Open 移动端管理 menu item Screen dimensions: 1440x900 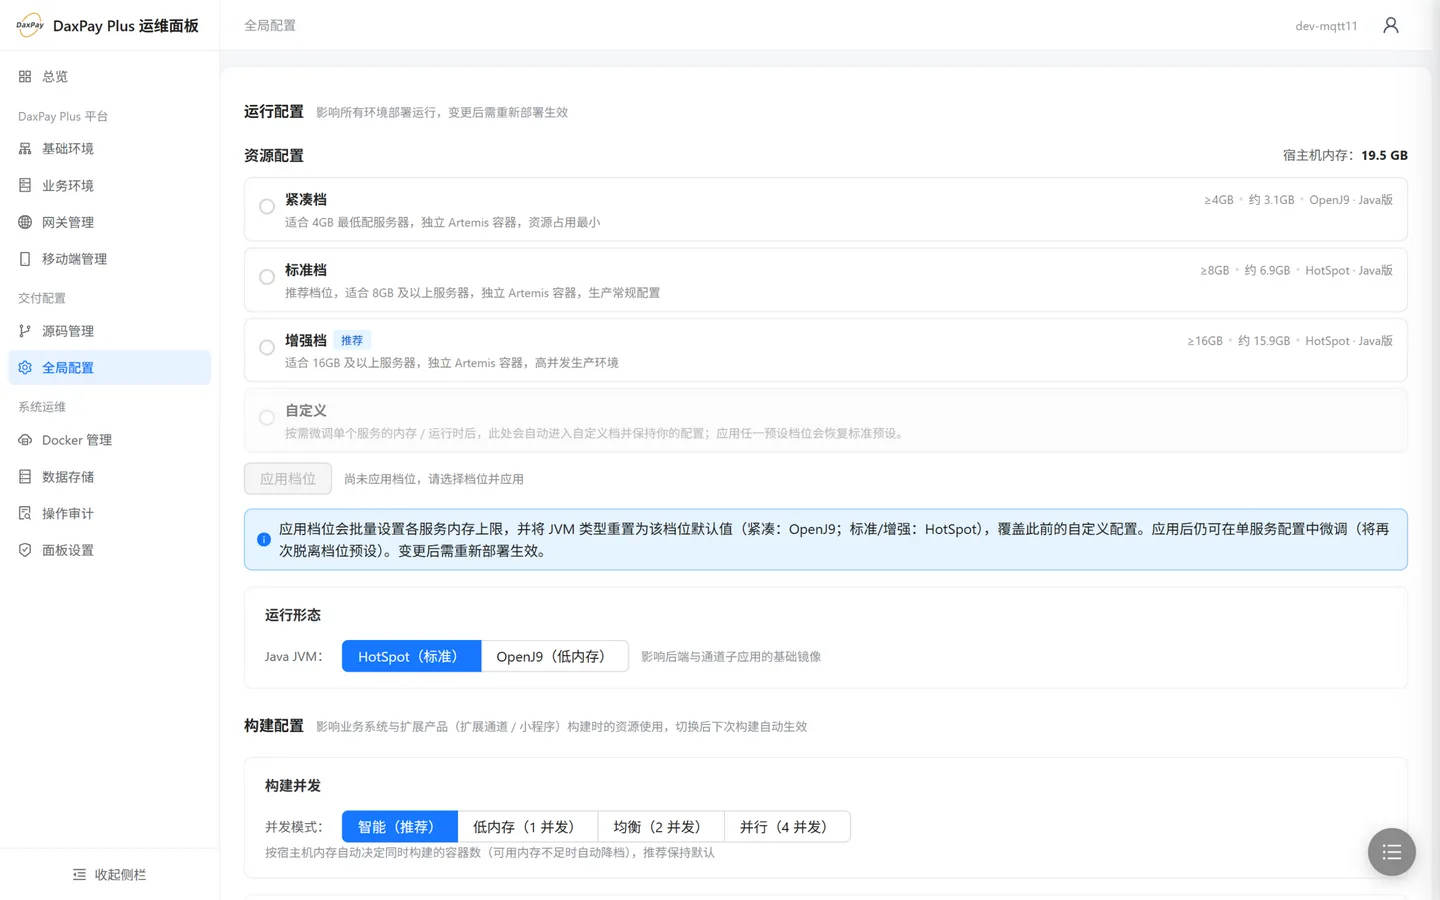pyautogui.click(x=110, y=259)
